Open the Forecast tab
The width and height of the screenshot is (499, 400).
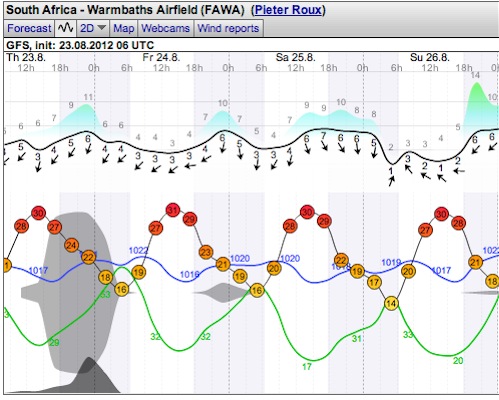(29, 28)
